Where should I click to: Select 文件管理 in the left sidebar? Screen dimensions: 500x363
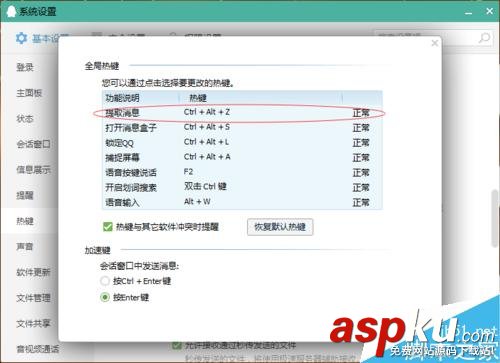pyautogui.click(x=33, y=298)
